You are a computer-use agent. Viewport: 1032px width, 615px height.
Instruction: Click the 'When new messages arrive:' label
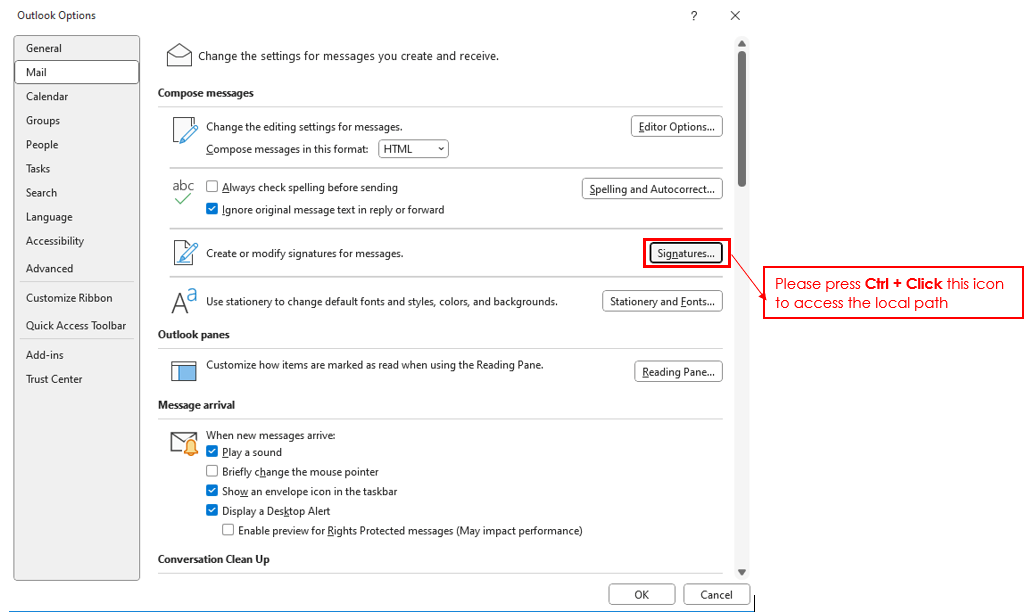point(271,435)
